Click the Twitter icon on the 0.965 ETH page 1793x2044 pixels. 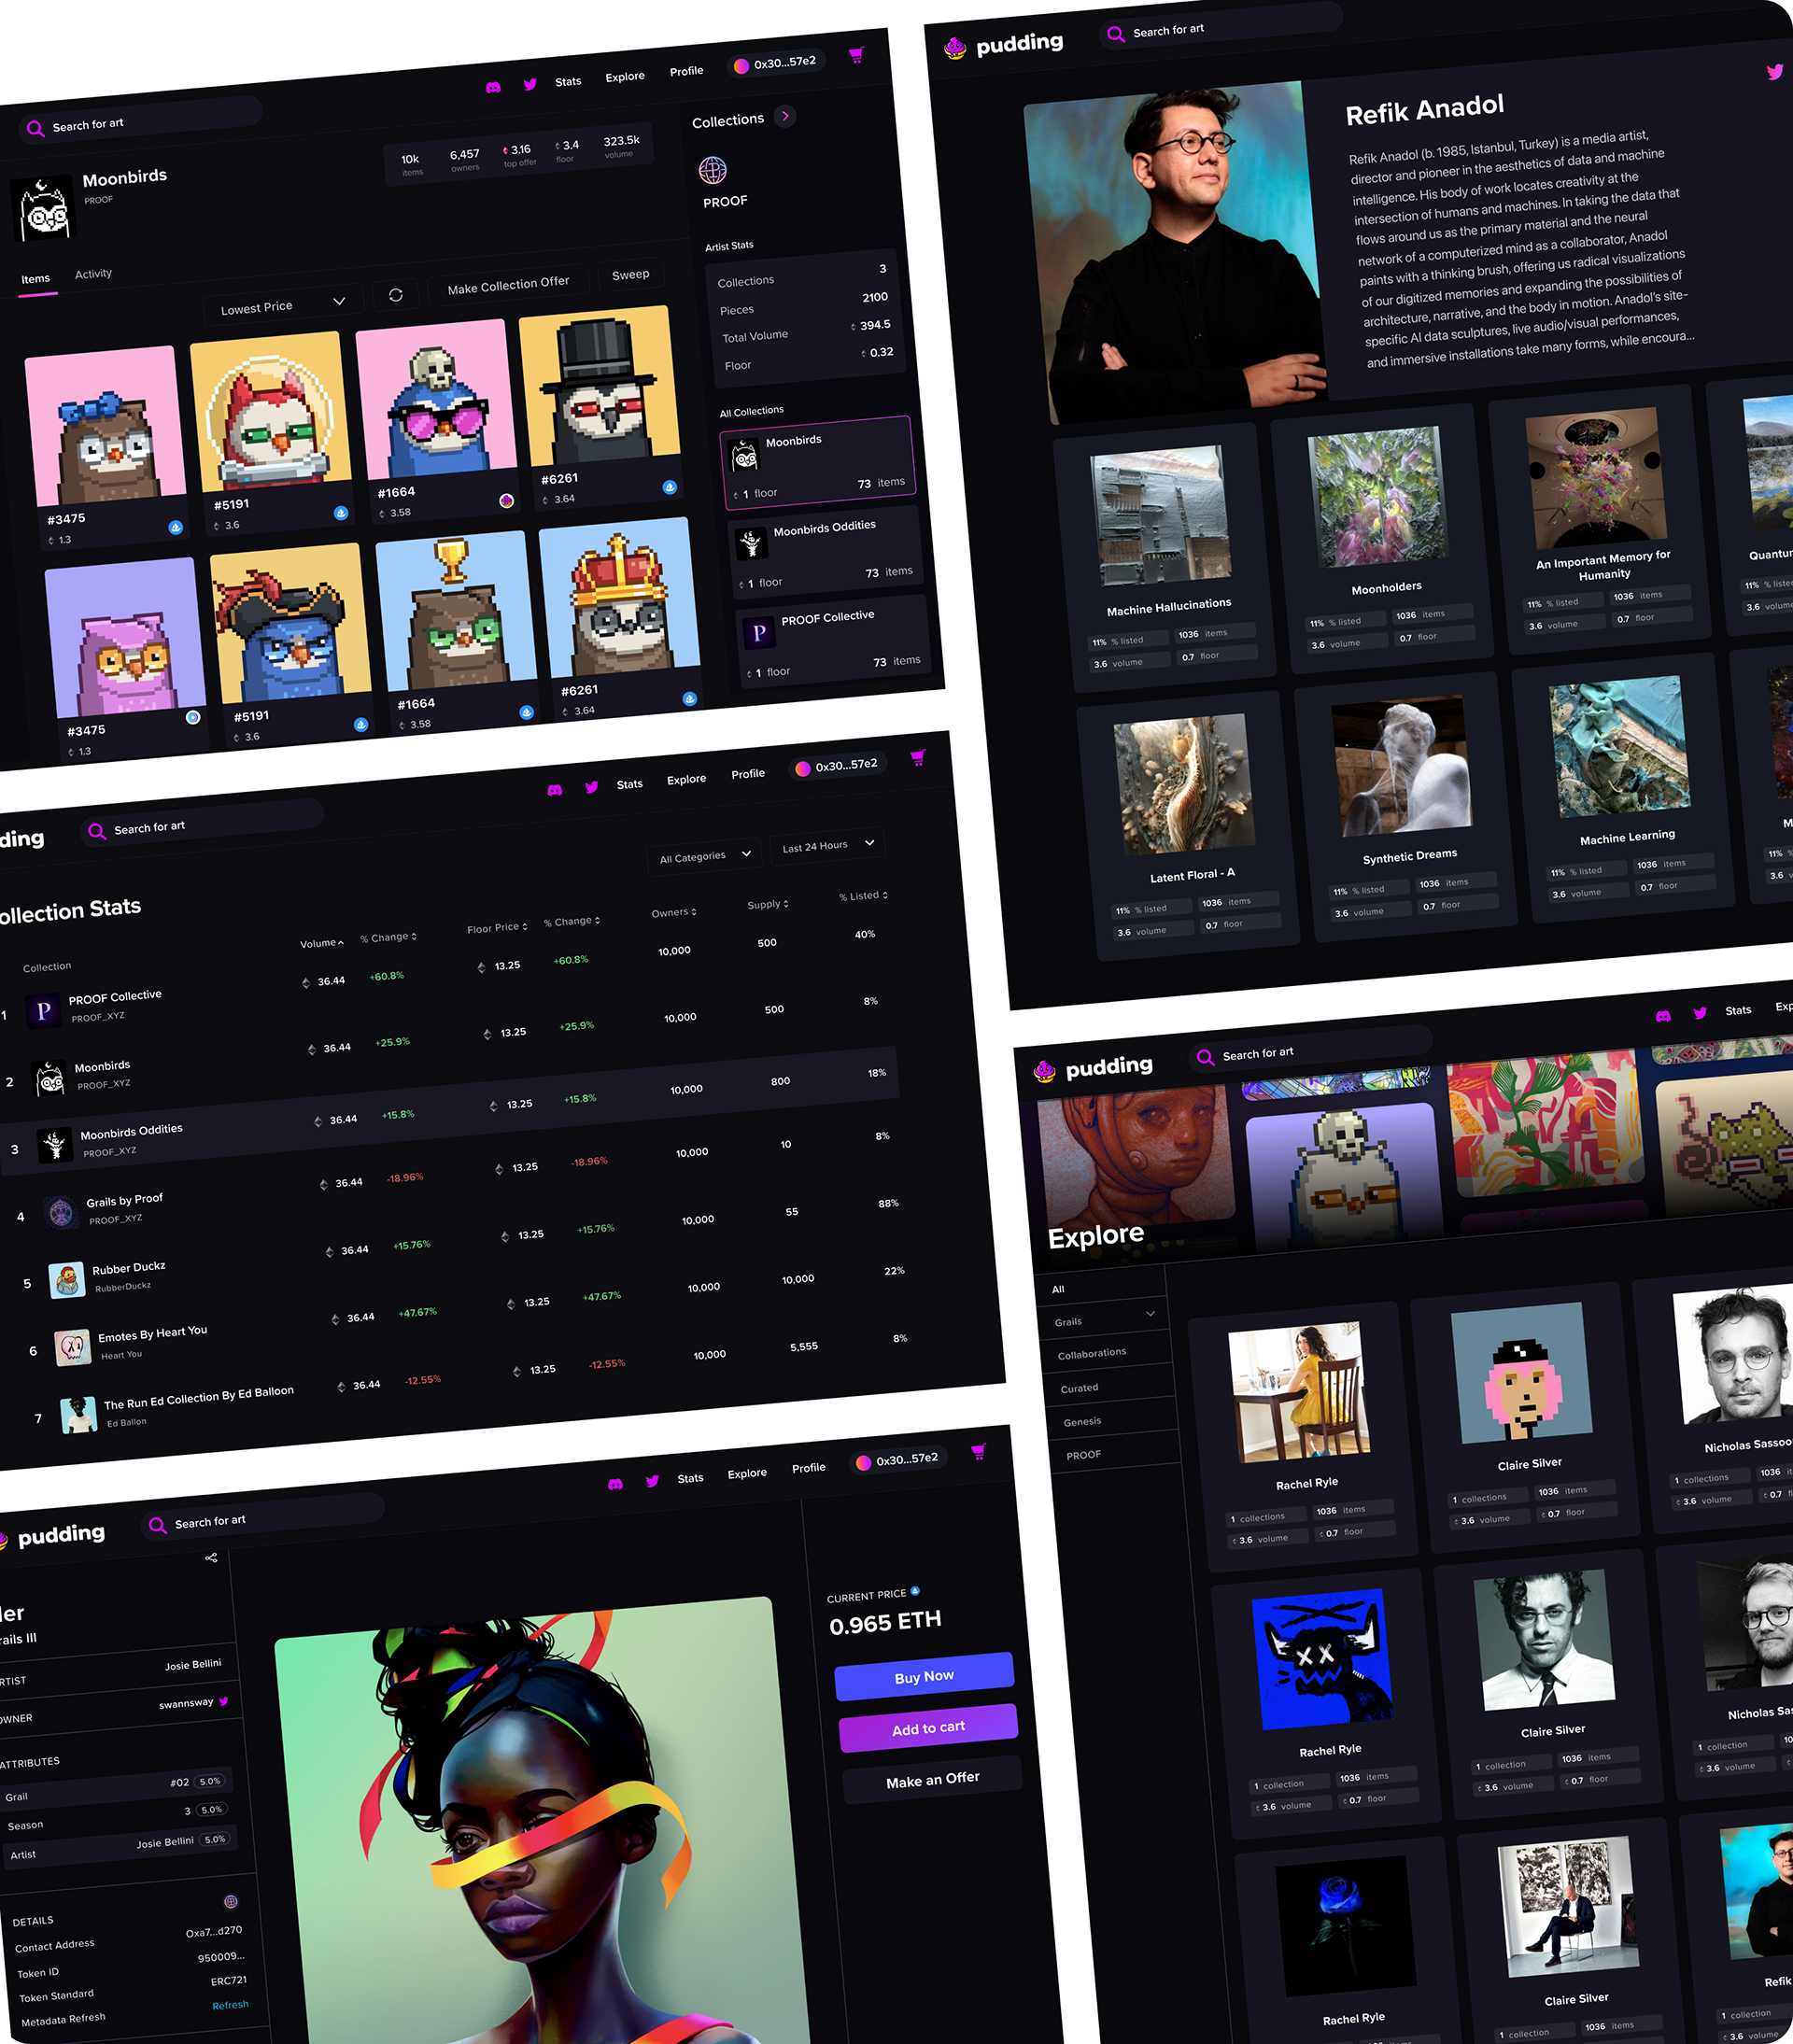pyautogui.click(x=653, y=1482)
